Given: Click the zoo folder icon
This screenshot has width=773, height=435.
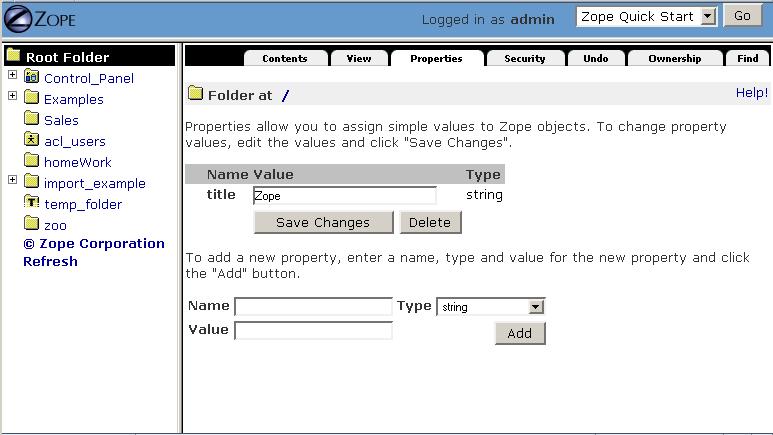Looking at the screenshot, I should pos(31,224).
